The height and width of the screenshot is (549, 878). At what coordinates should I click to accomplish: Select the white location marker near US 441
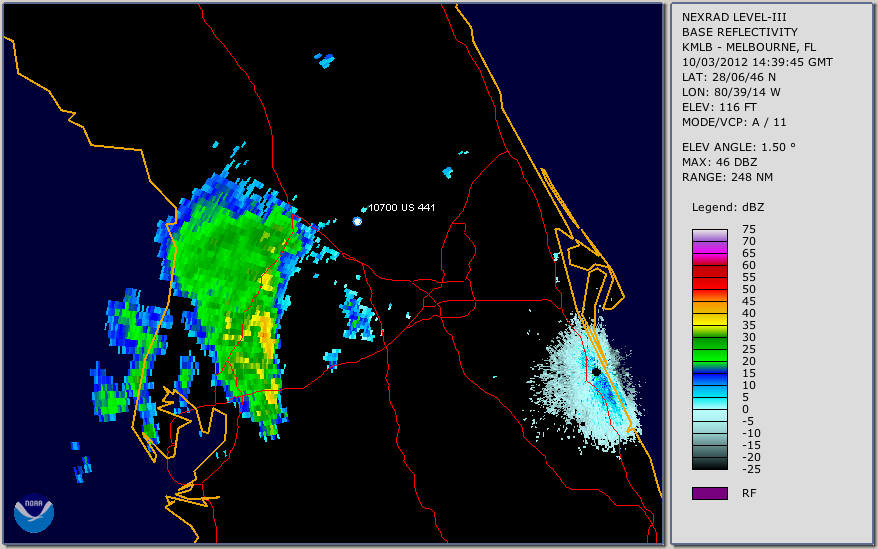357,221
